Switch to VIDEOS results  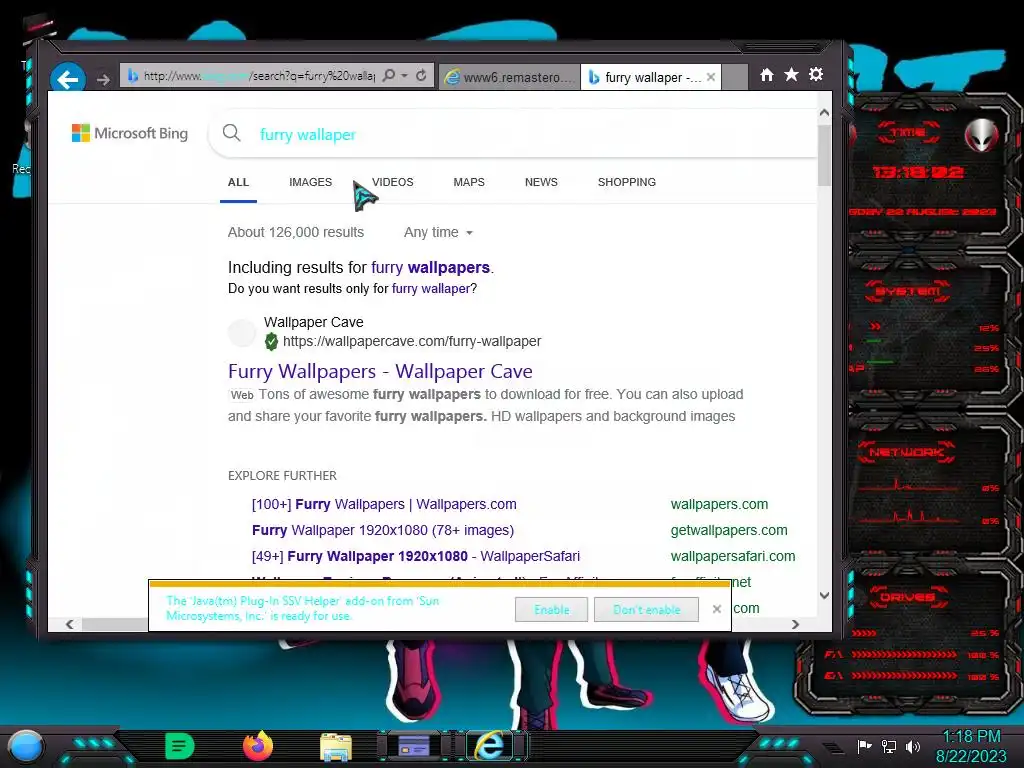[x=392, y=182]
